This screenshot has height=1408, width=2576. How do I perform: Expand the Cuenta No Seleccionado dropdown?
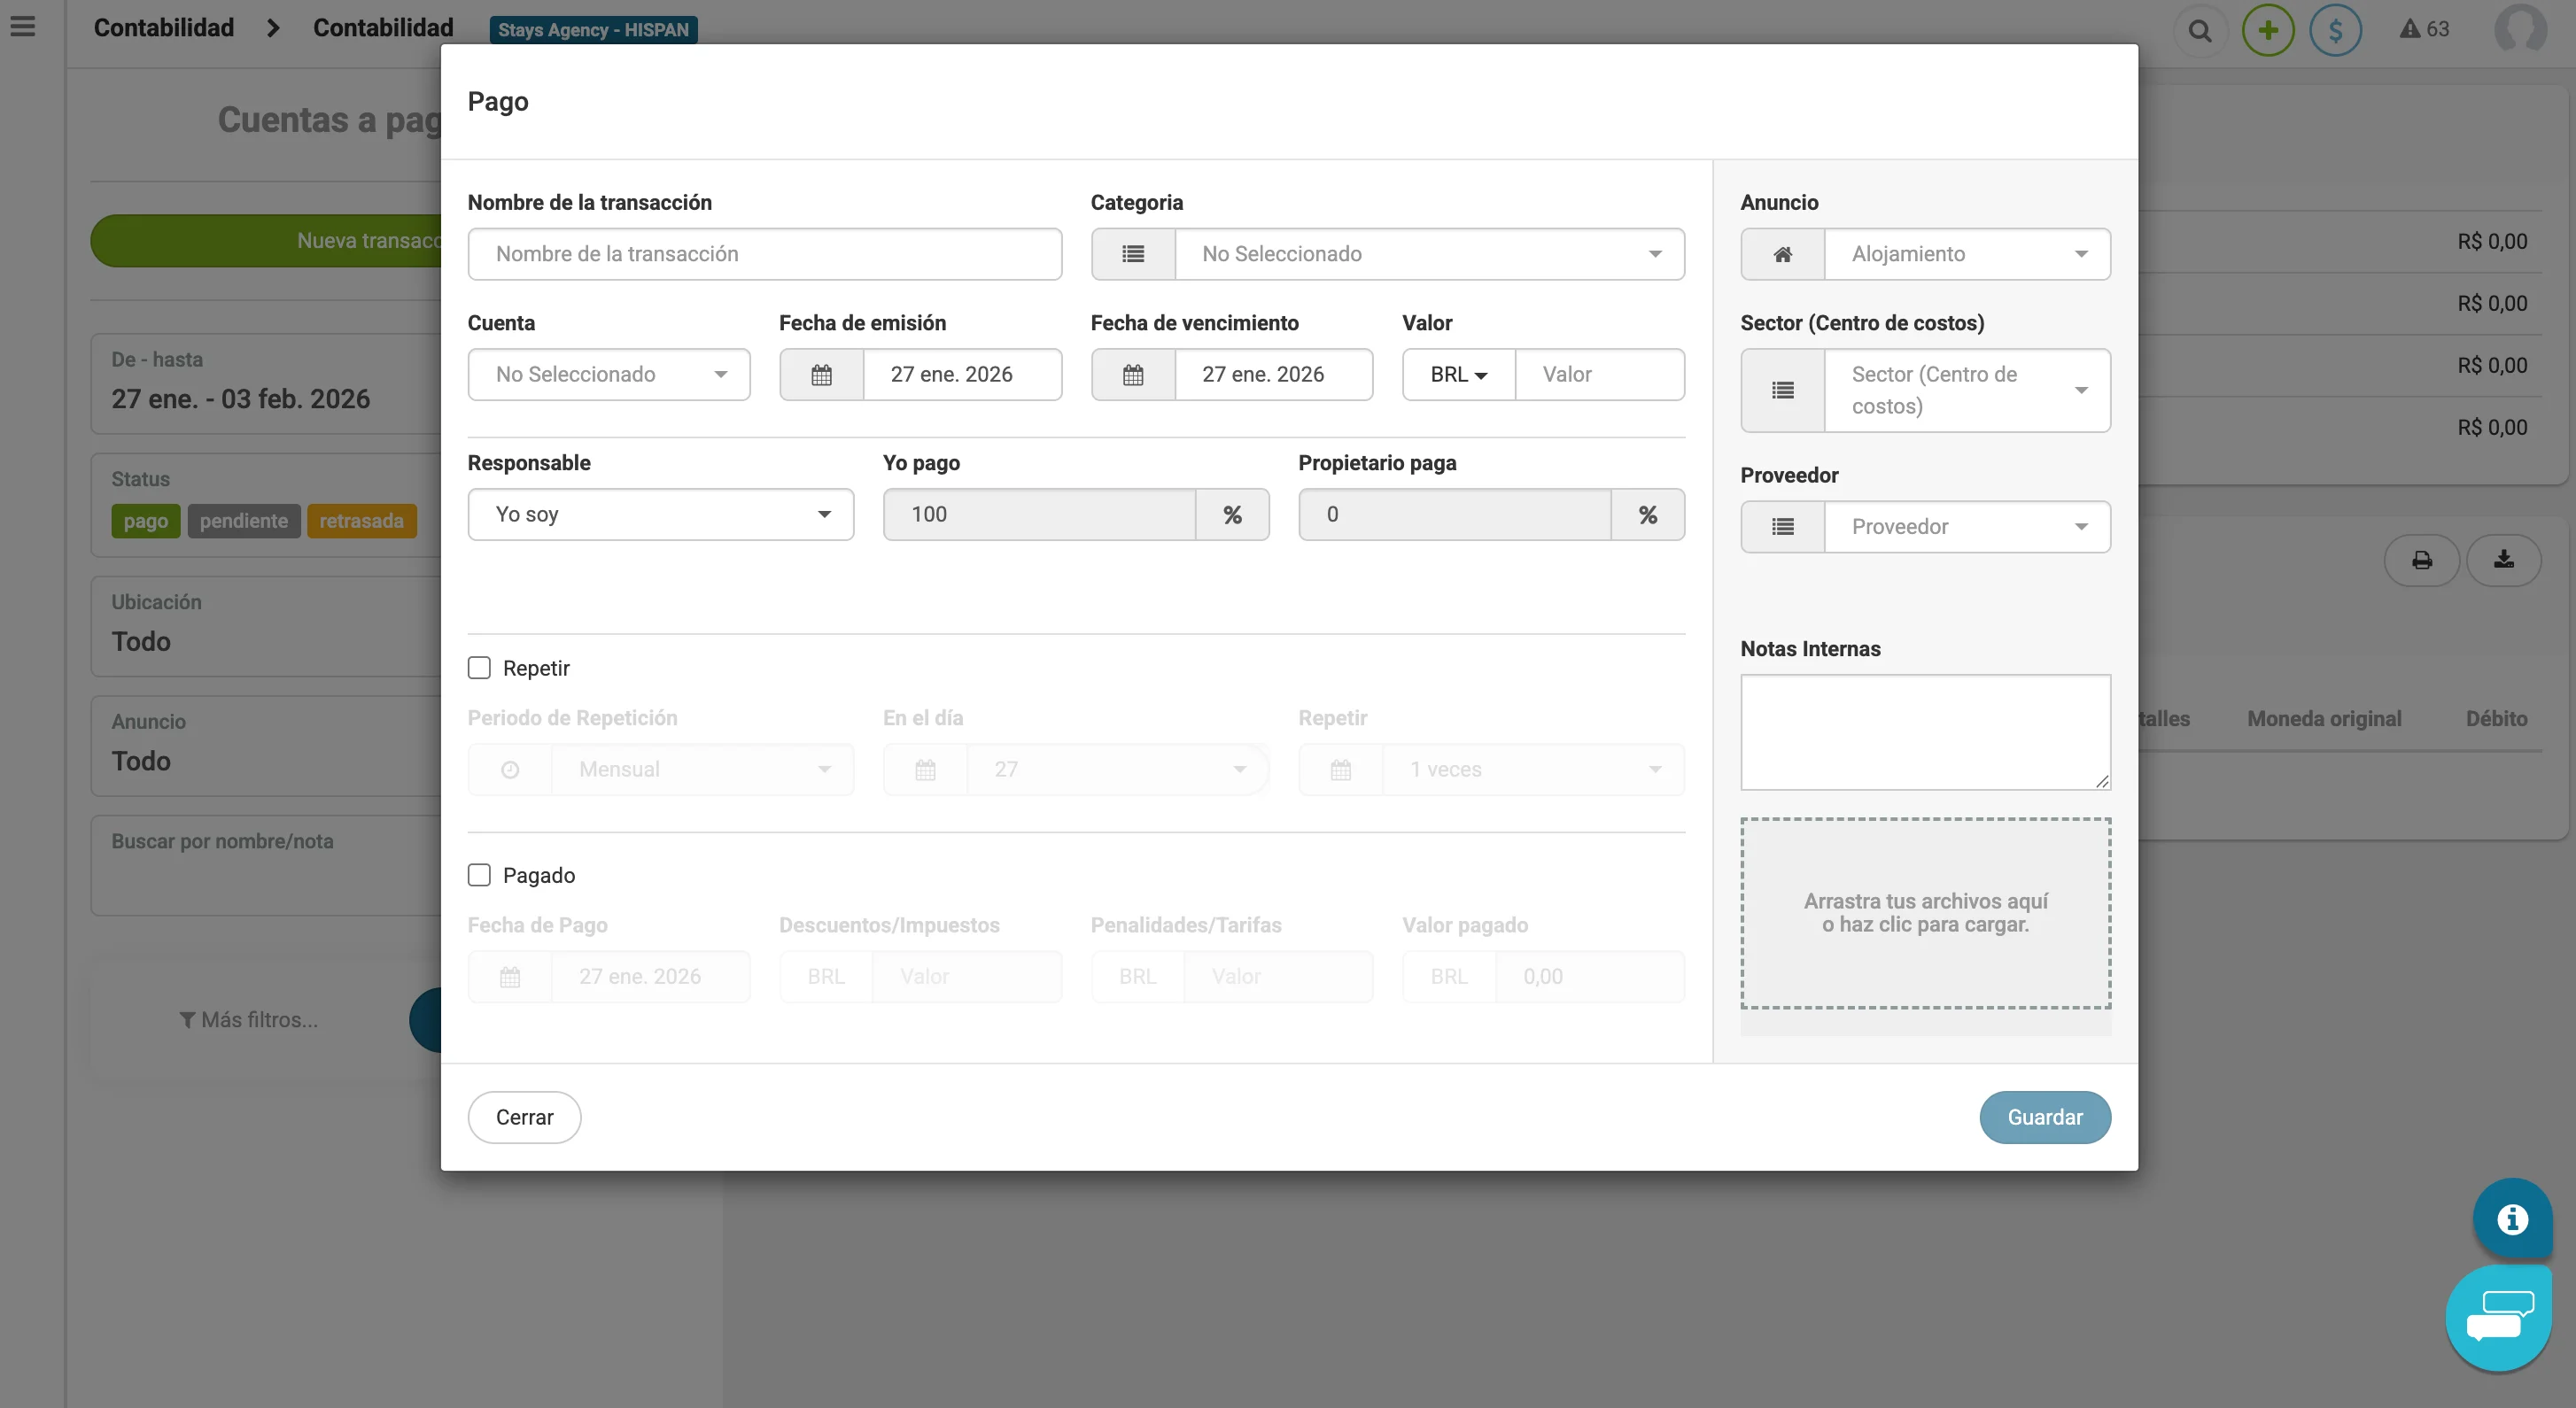pos(608,375)
